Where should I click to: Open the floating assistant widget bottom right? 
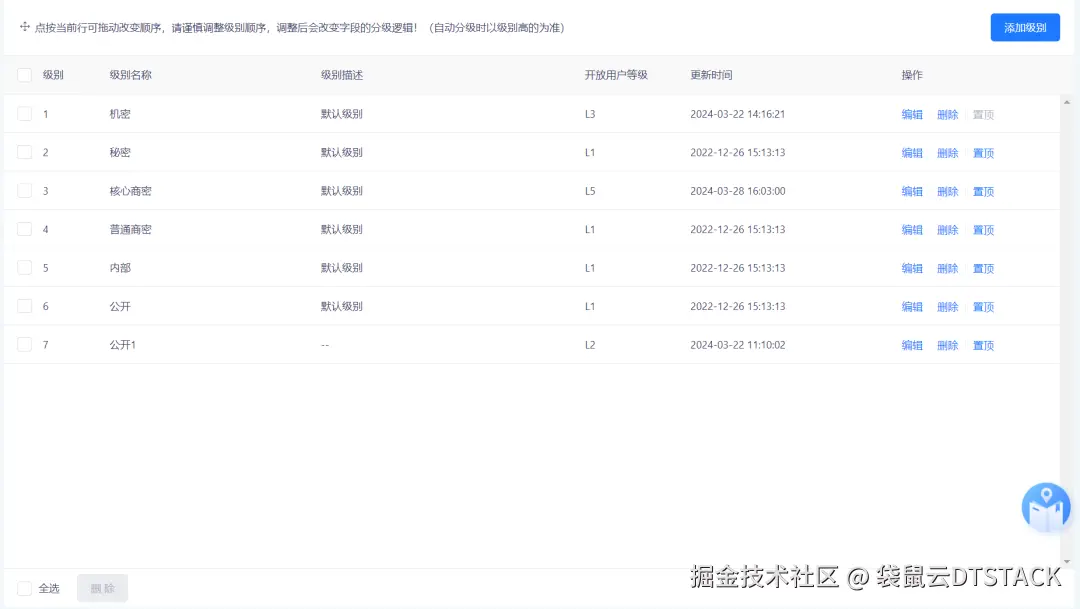(x=1045, y=507)
